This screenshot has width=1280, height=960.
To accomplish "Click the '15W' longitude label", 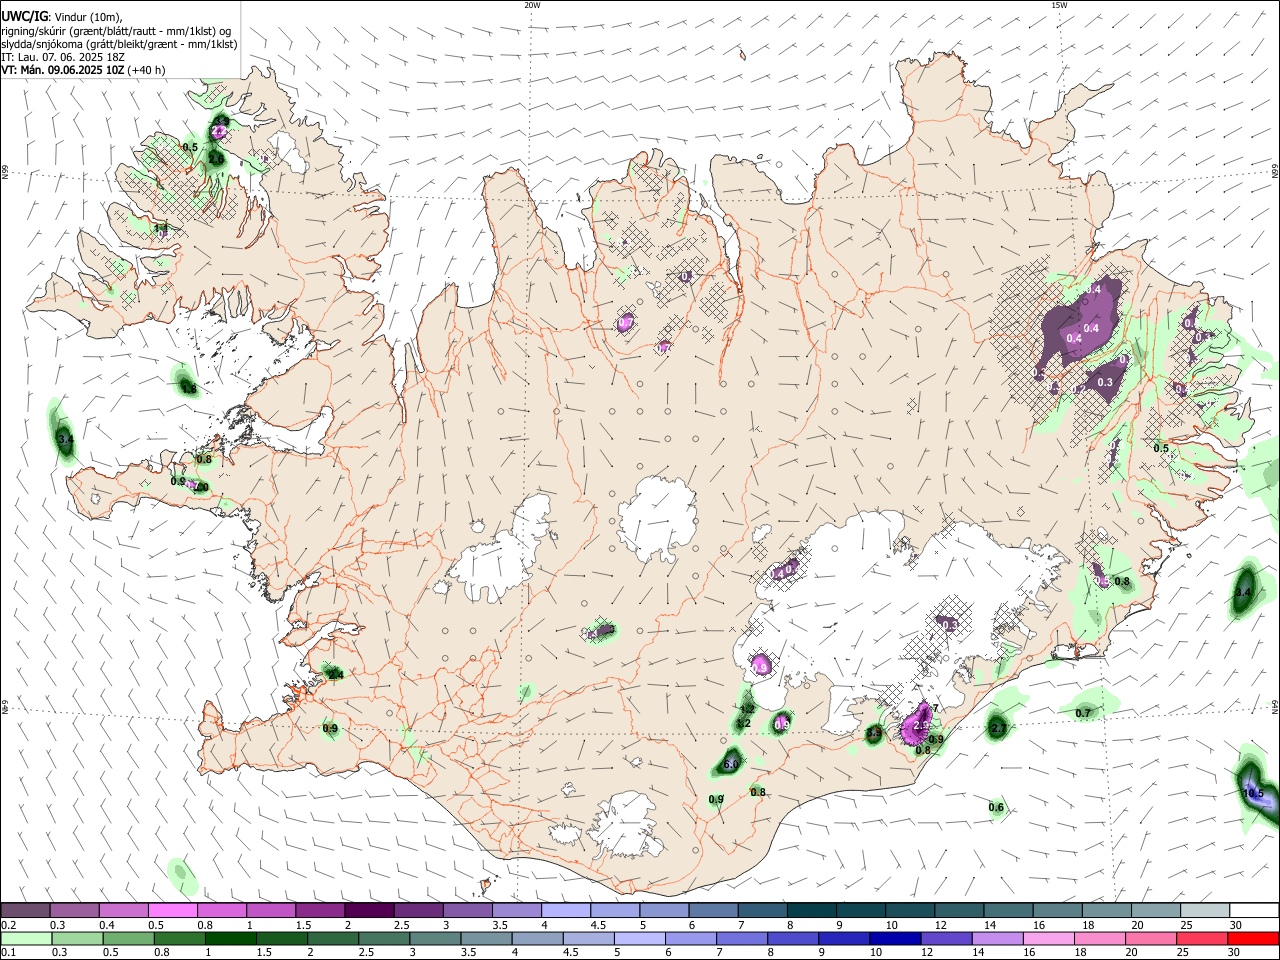I will [1059, 5].
